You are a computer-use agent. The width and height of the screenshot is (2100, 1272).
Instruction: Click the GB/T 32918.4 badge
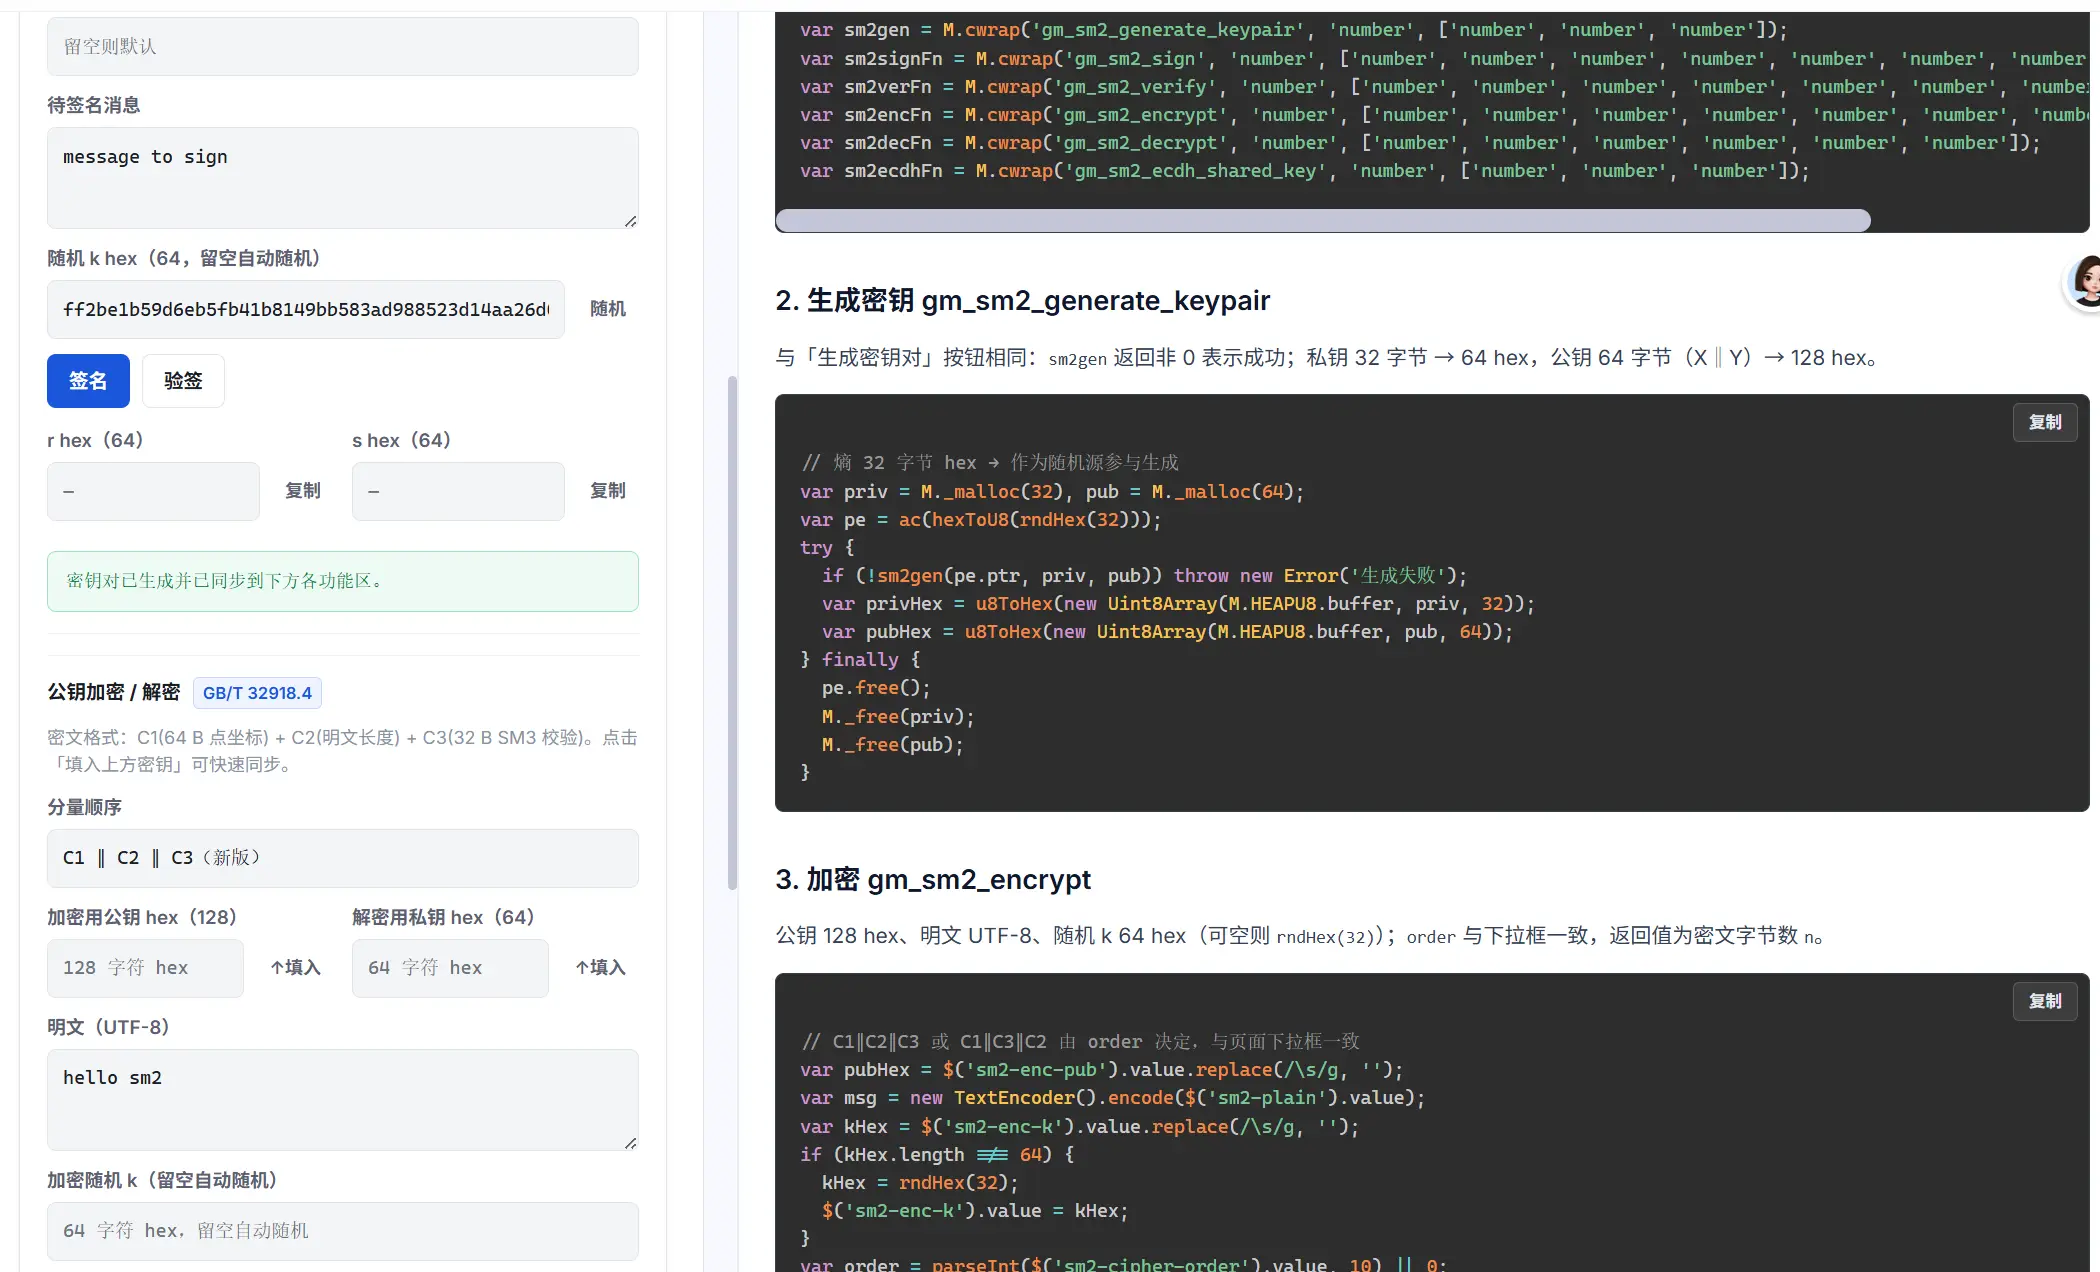[x=257, y=693]
